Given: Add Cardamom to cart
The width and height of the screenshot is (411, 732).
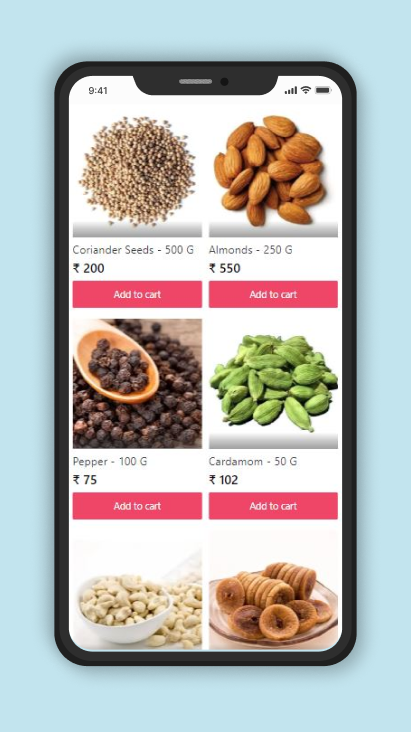Looking at the screenshot, I should (x=273, y=506).
